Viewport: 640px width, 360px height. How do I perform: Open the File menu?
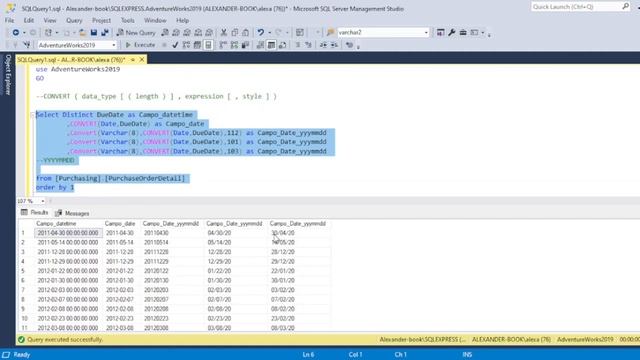[9, 20]
